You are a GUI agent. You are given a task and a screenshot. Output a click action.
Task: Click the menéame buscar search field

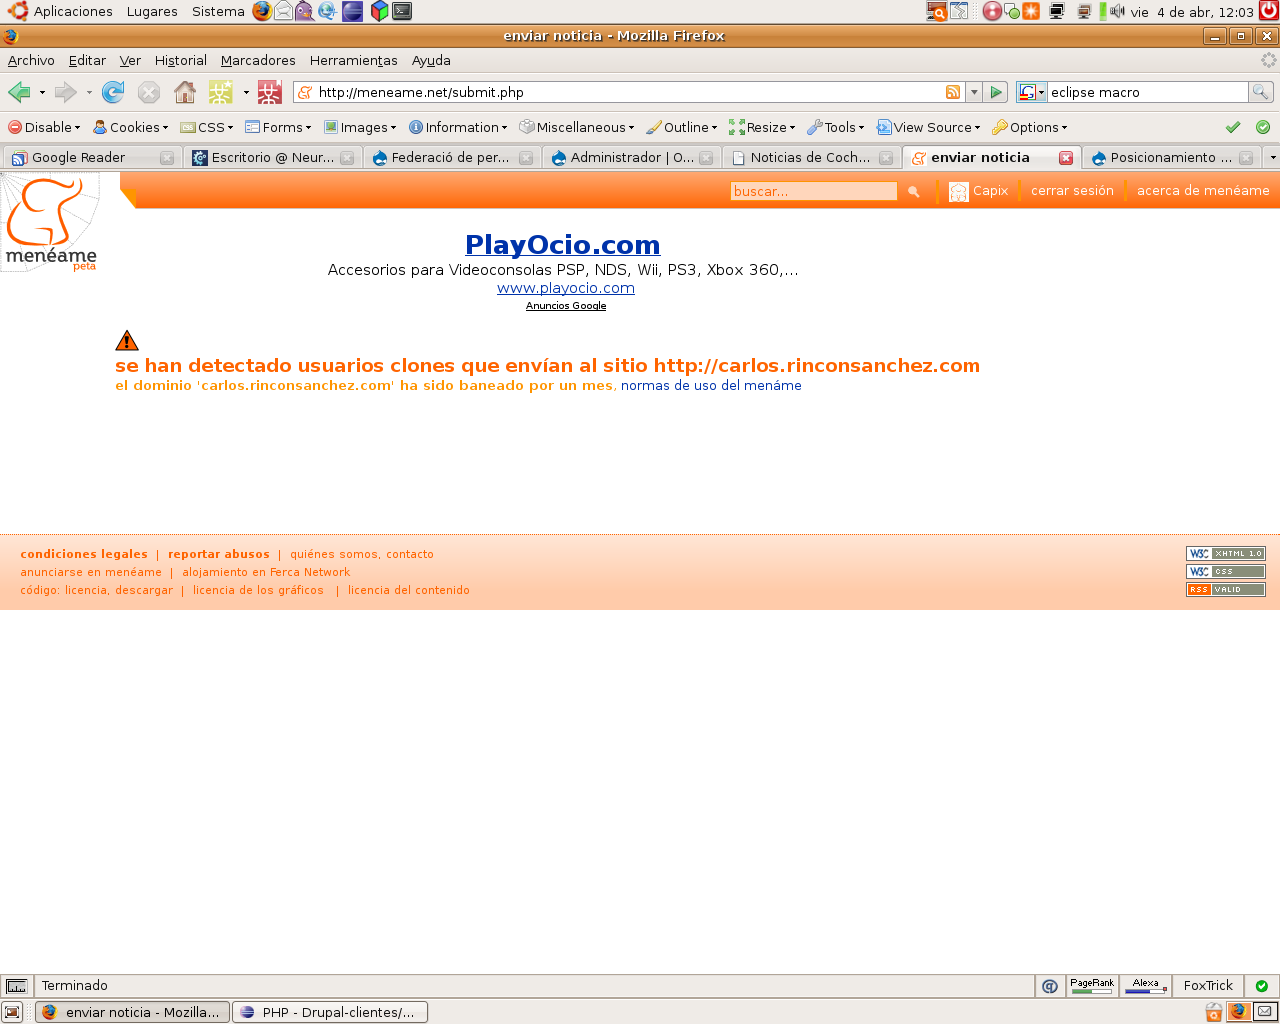click(813, 191)
